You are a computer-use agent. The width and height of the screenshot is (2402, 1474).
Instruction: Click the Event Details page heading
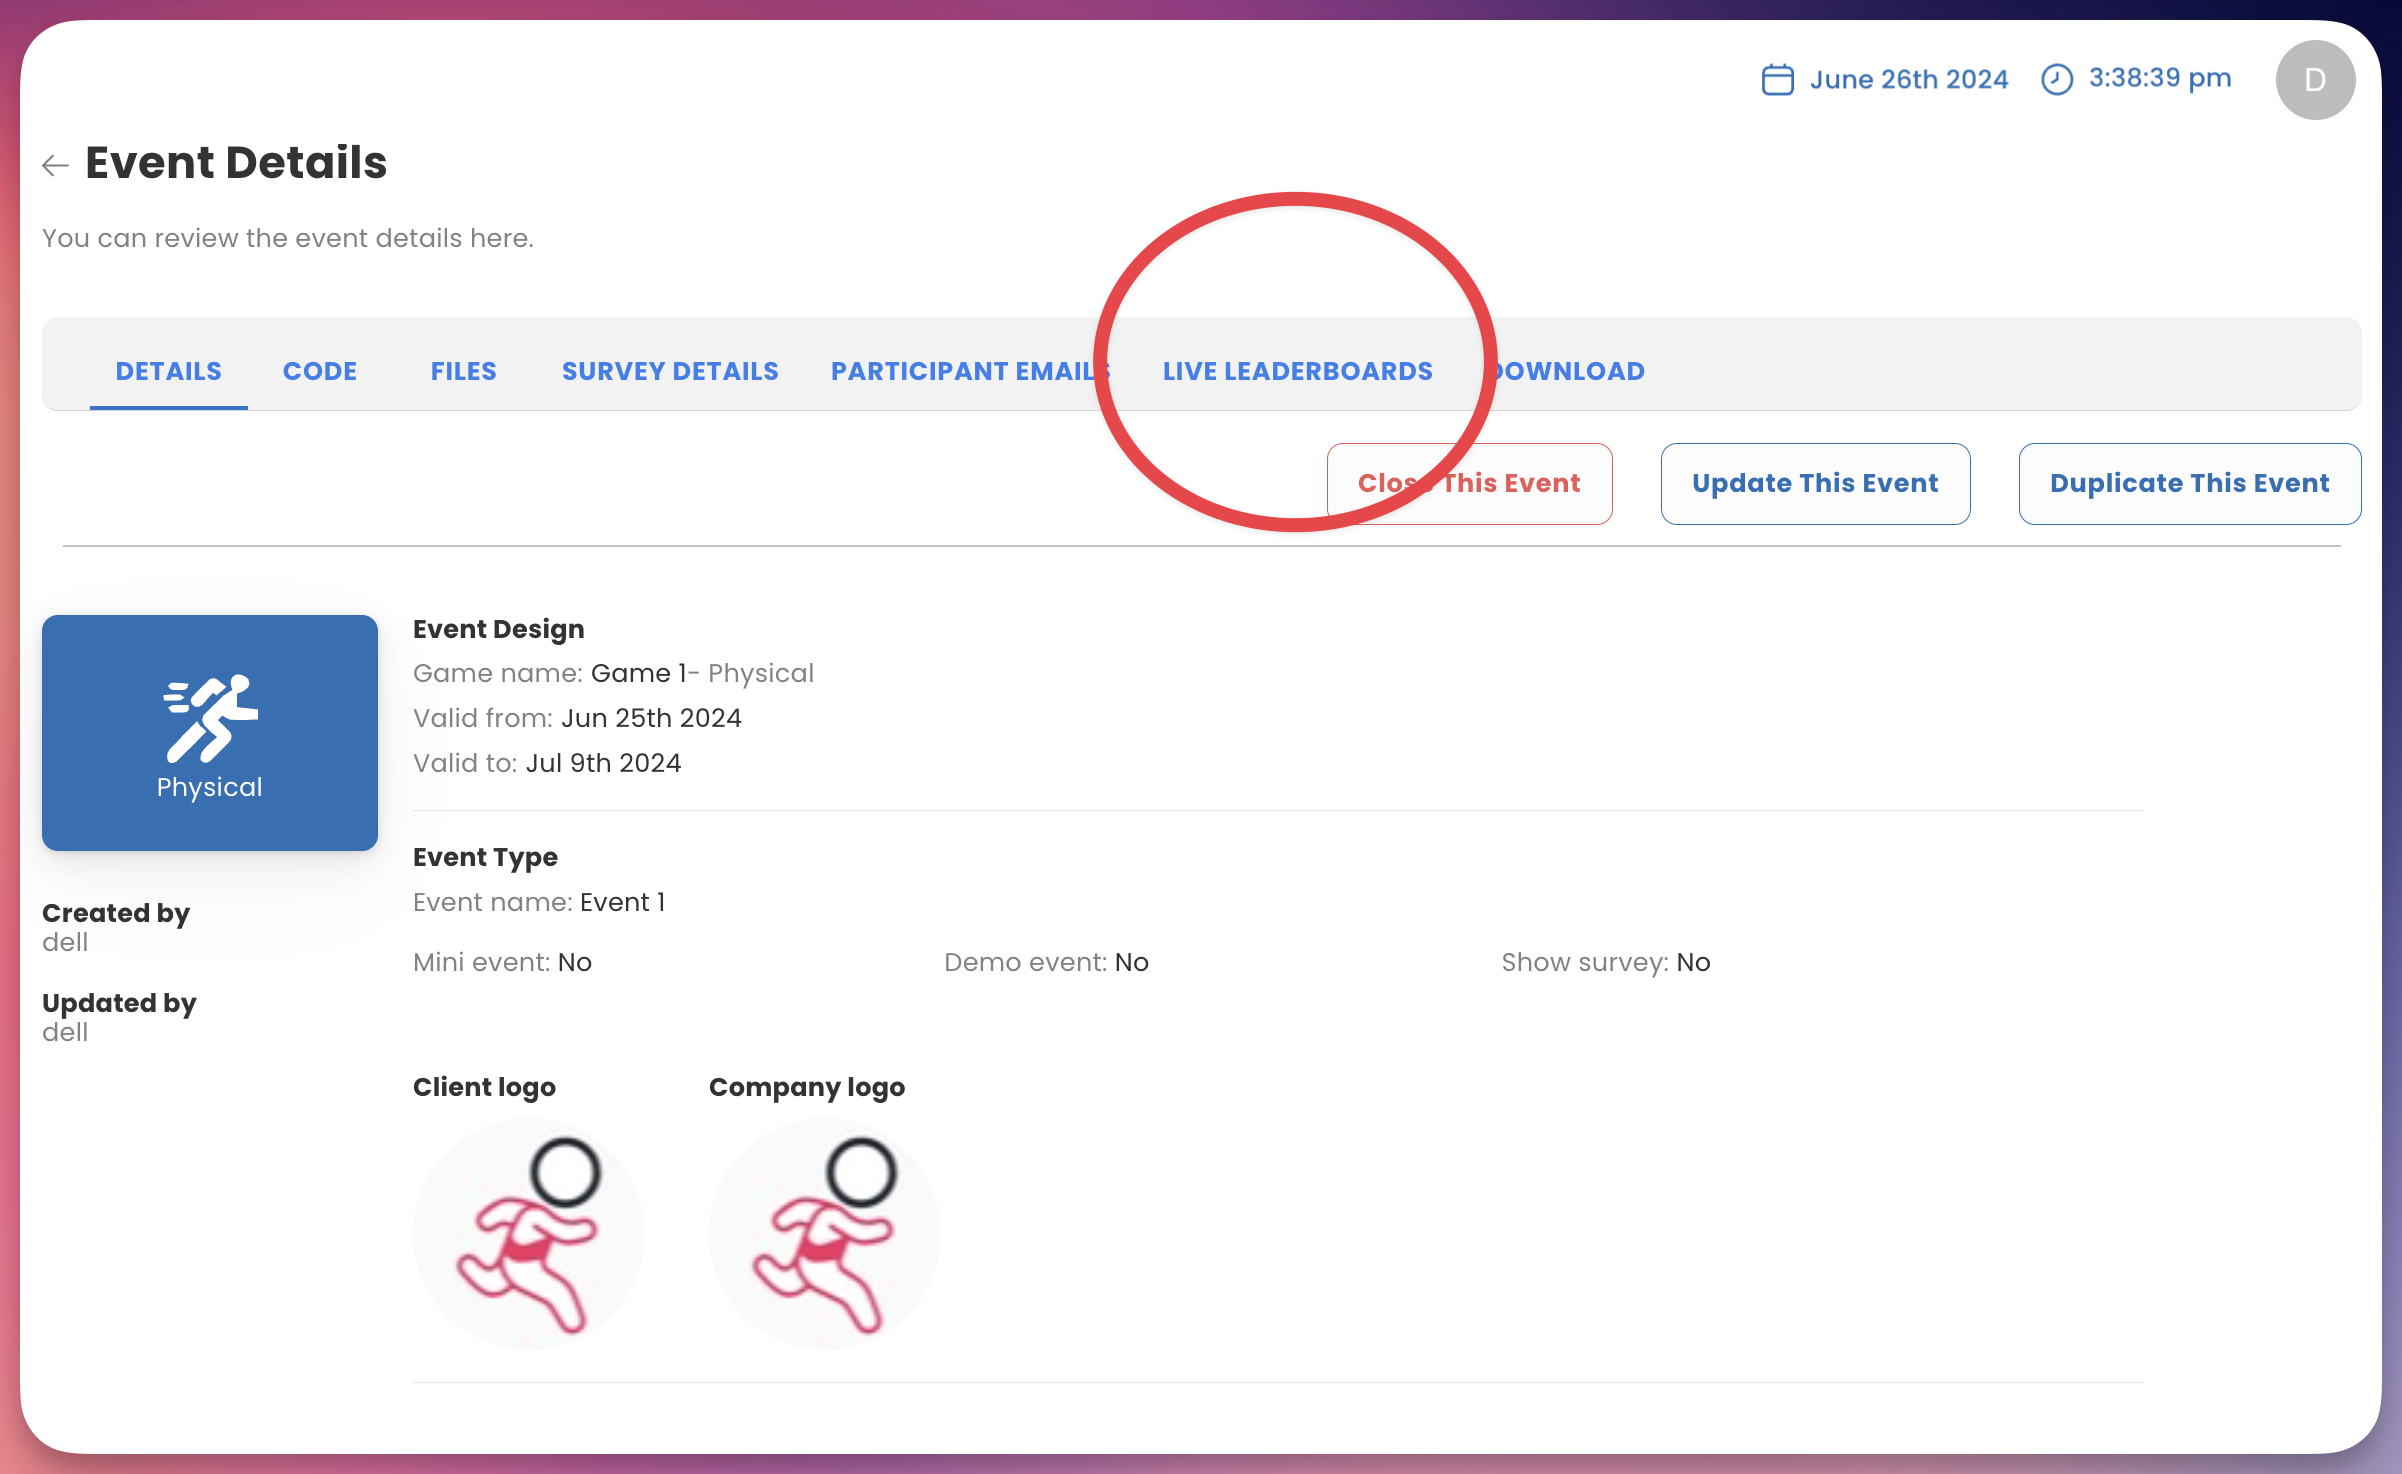[x=236, y=163]
